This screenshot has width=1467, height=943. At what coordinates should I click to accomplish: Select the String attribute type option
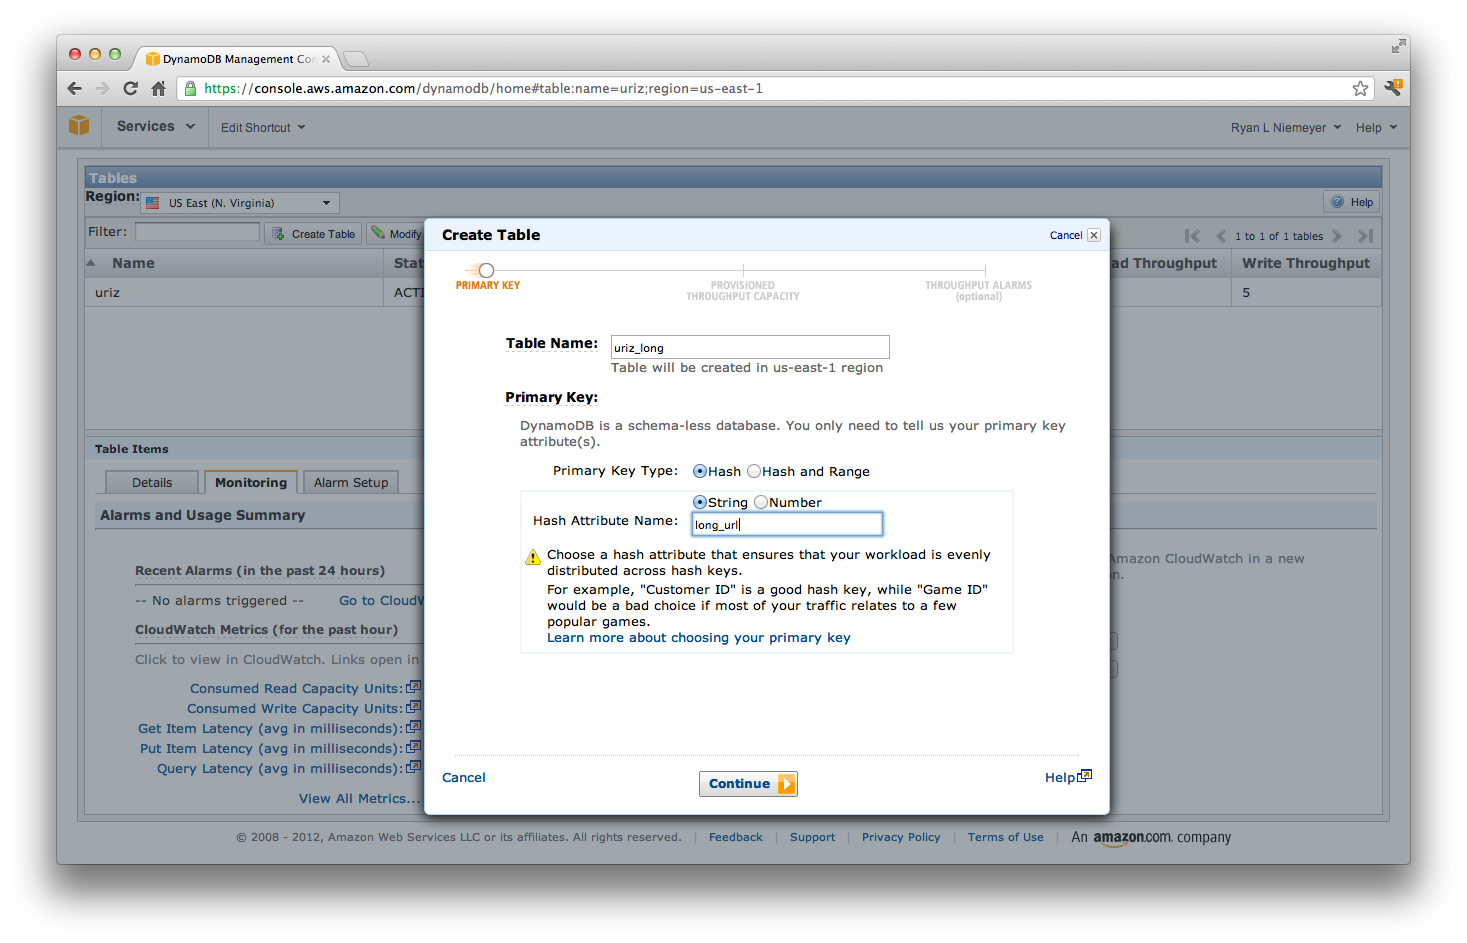pos(700,502)
